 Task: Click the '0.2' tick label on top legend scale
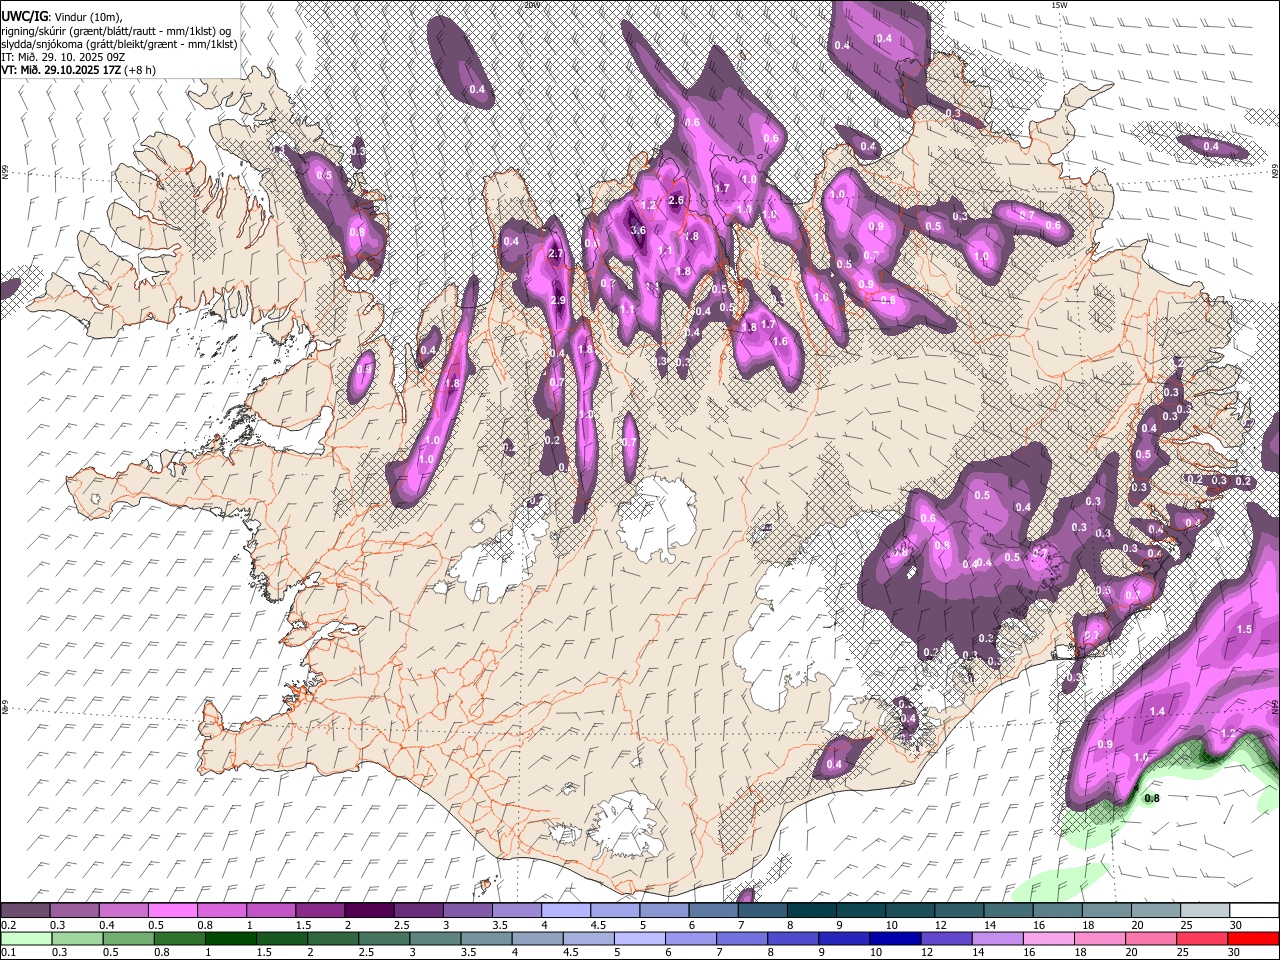[x=9, y=925]
